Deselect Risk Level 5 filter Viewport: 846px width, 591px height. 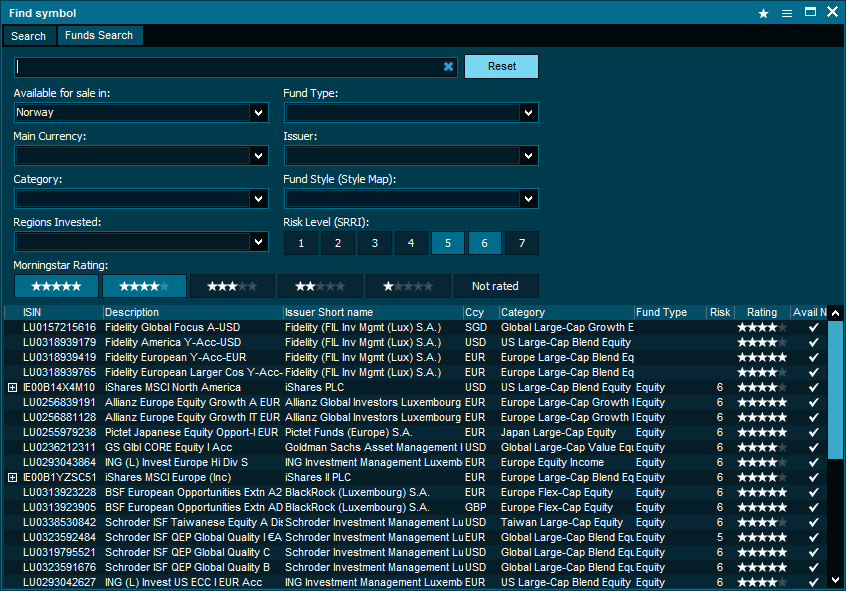coord(448,243)
